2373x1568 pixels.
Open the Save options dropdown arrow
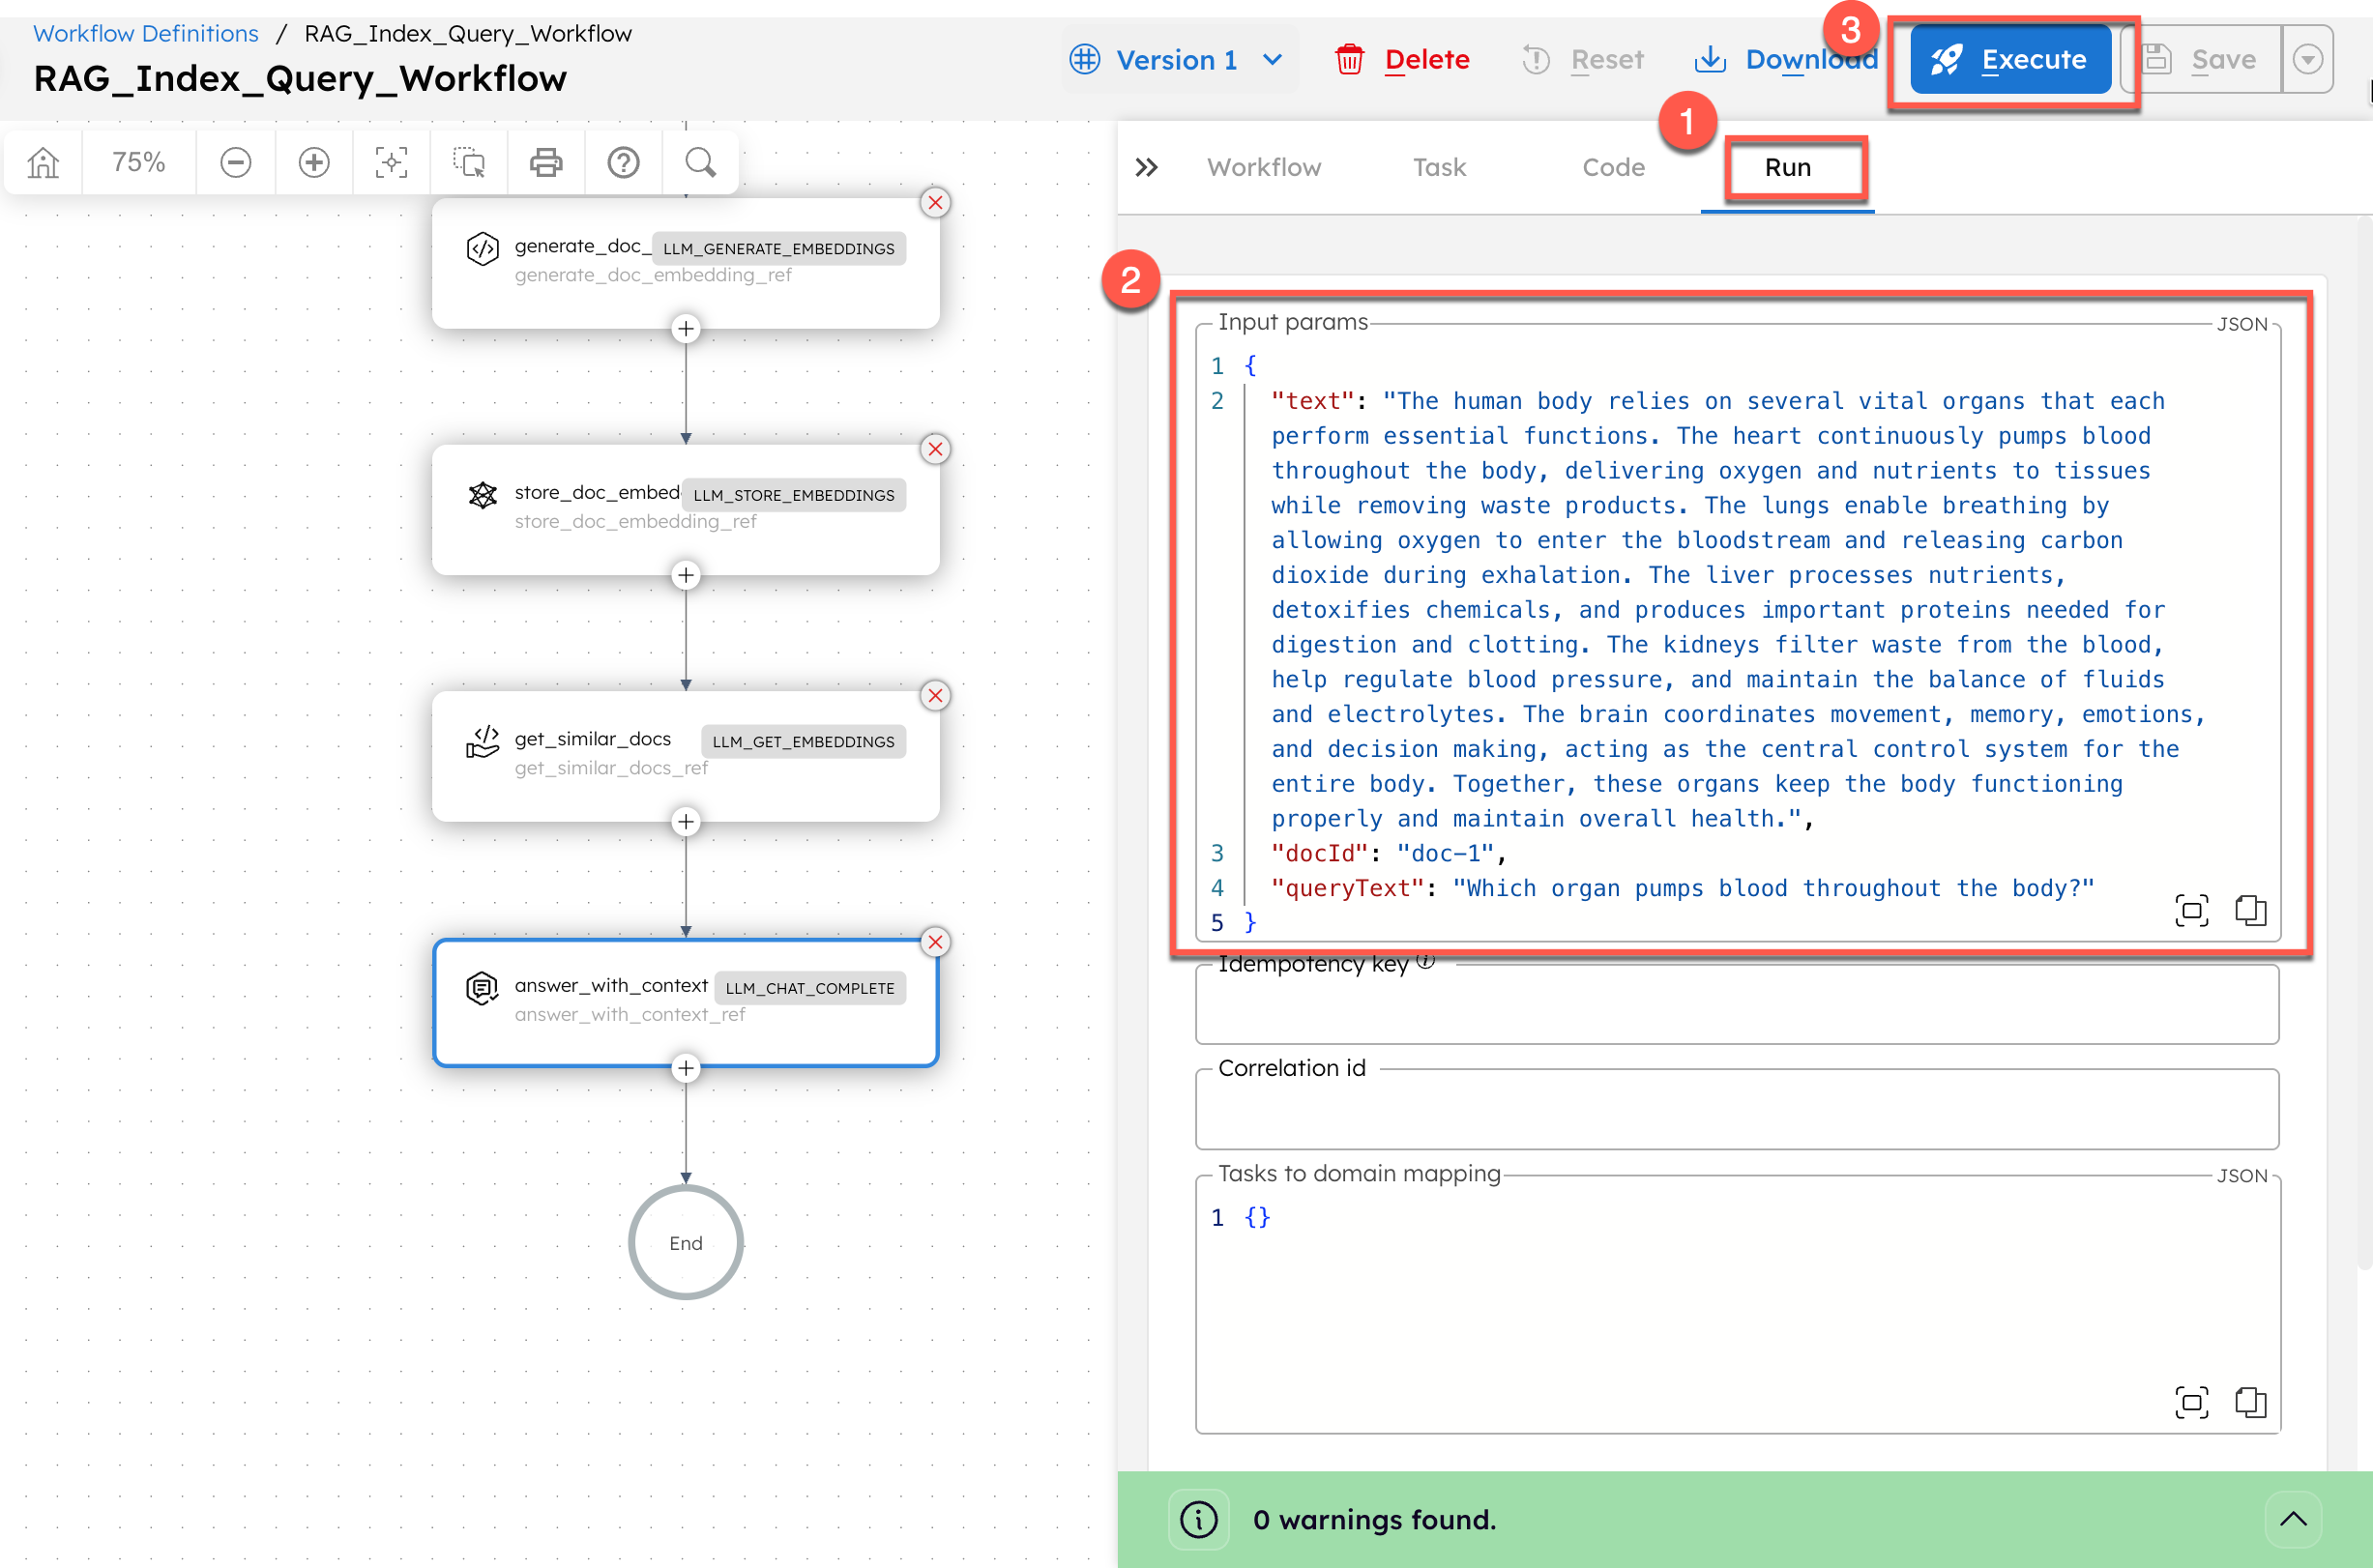coord(2308,59)
